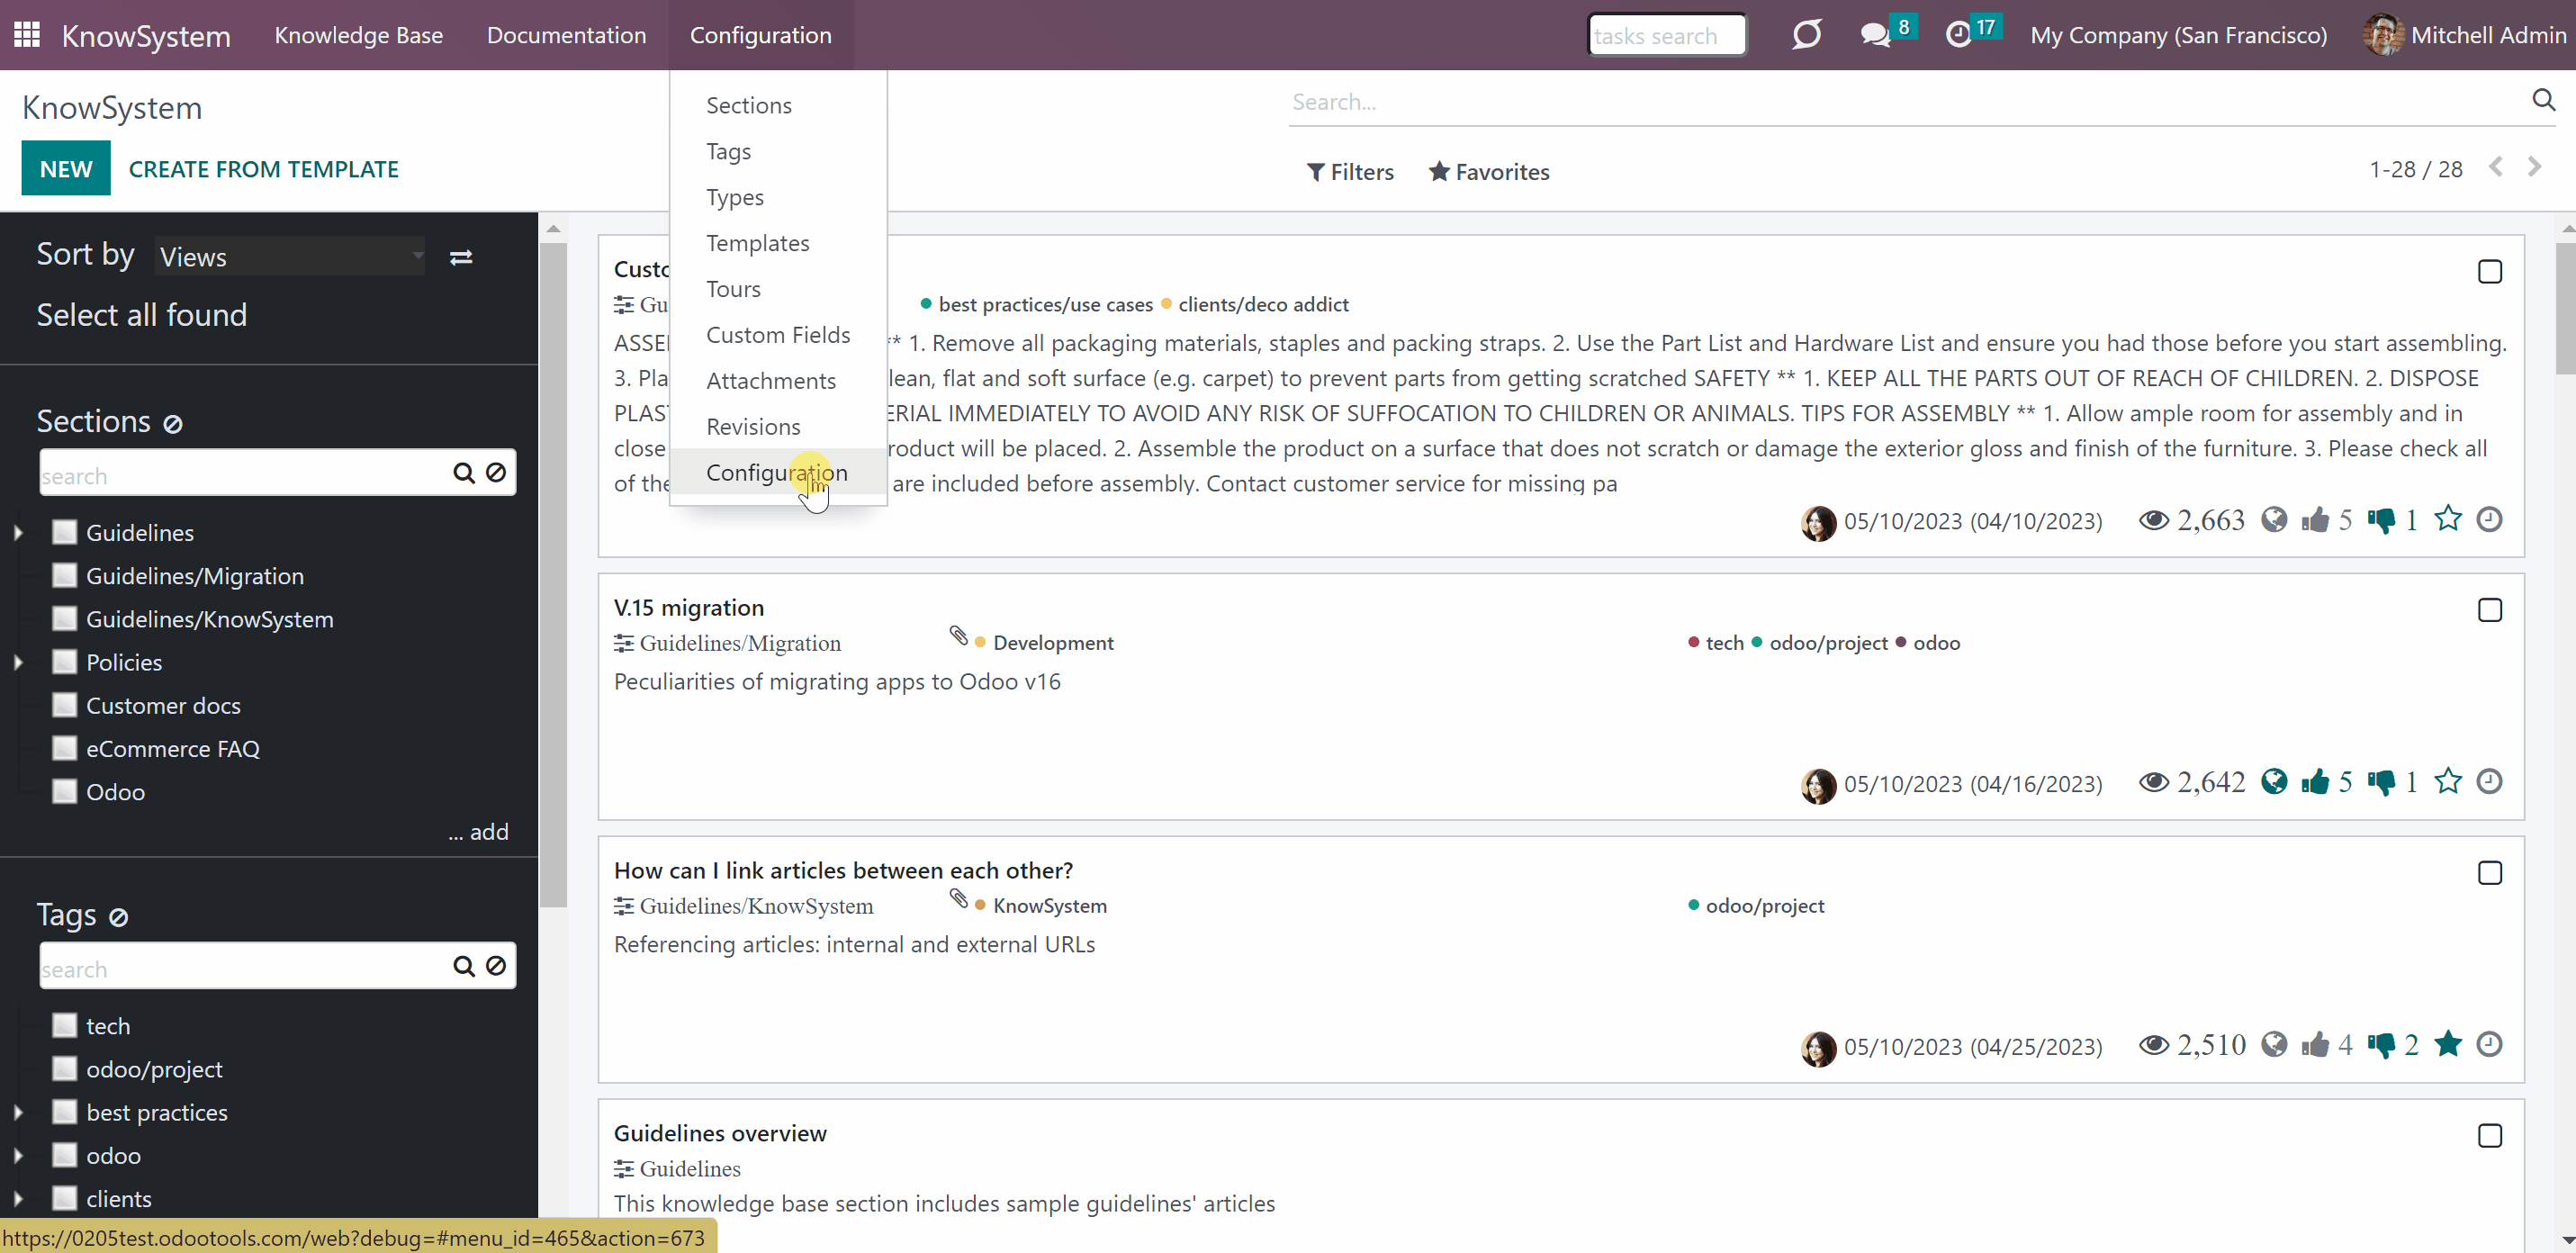This screenshot has width=2576, height=1253.
Task: Focus the main Search... field
Action: [x=1905, y=102]
